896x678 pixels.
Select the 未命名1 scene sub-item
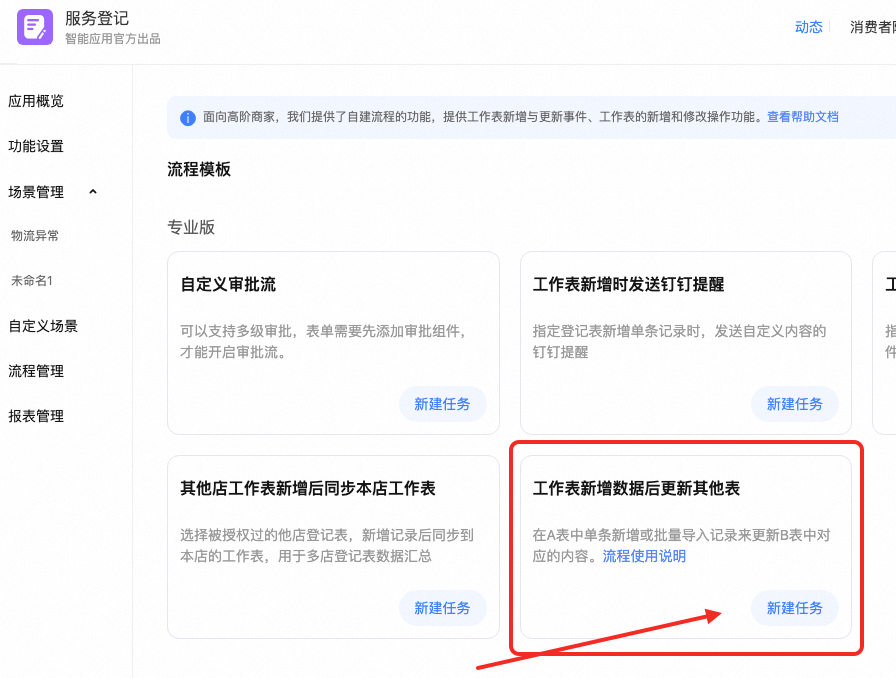click(32, 281)
